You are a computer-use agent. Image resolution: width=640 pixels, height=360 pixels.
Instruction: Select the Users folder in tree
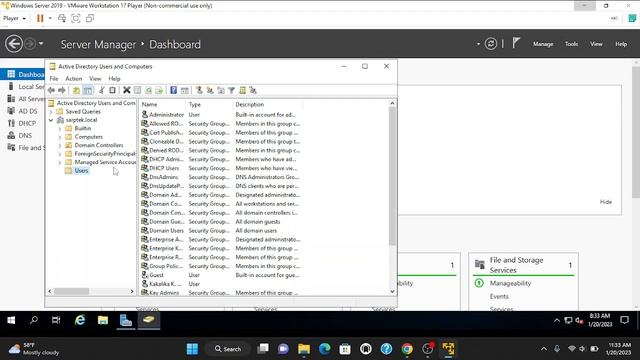point(81,171)
